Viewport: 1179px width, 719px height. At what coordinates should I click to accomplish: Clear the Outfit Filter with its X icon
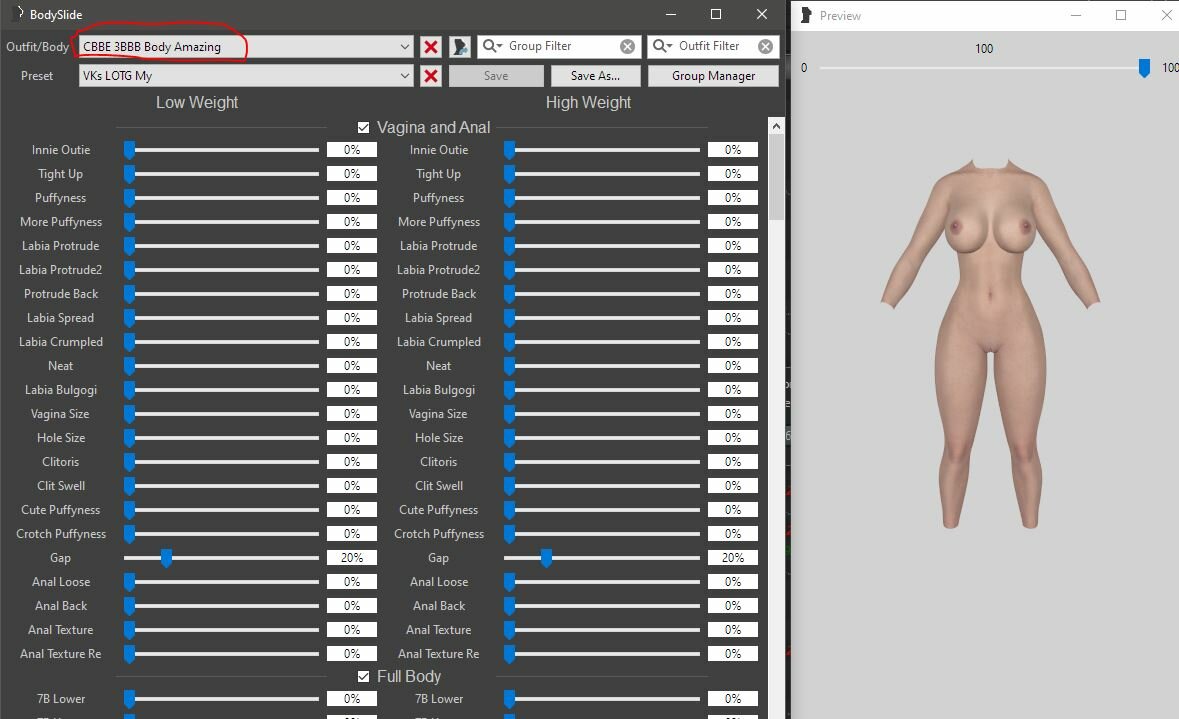click(765, 47)
